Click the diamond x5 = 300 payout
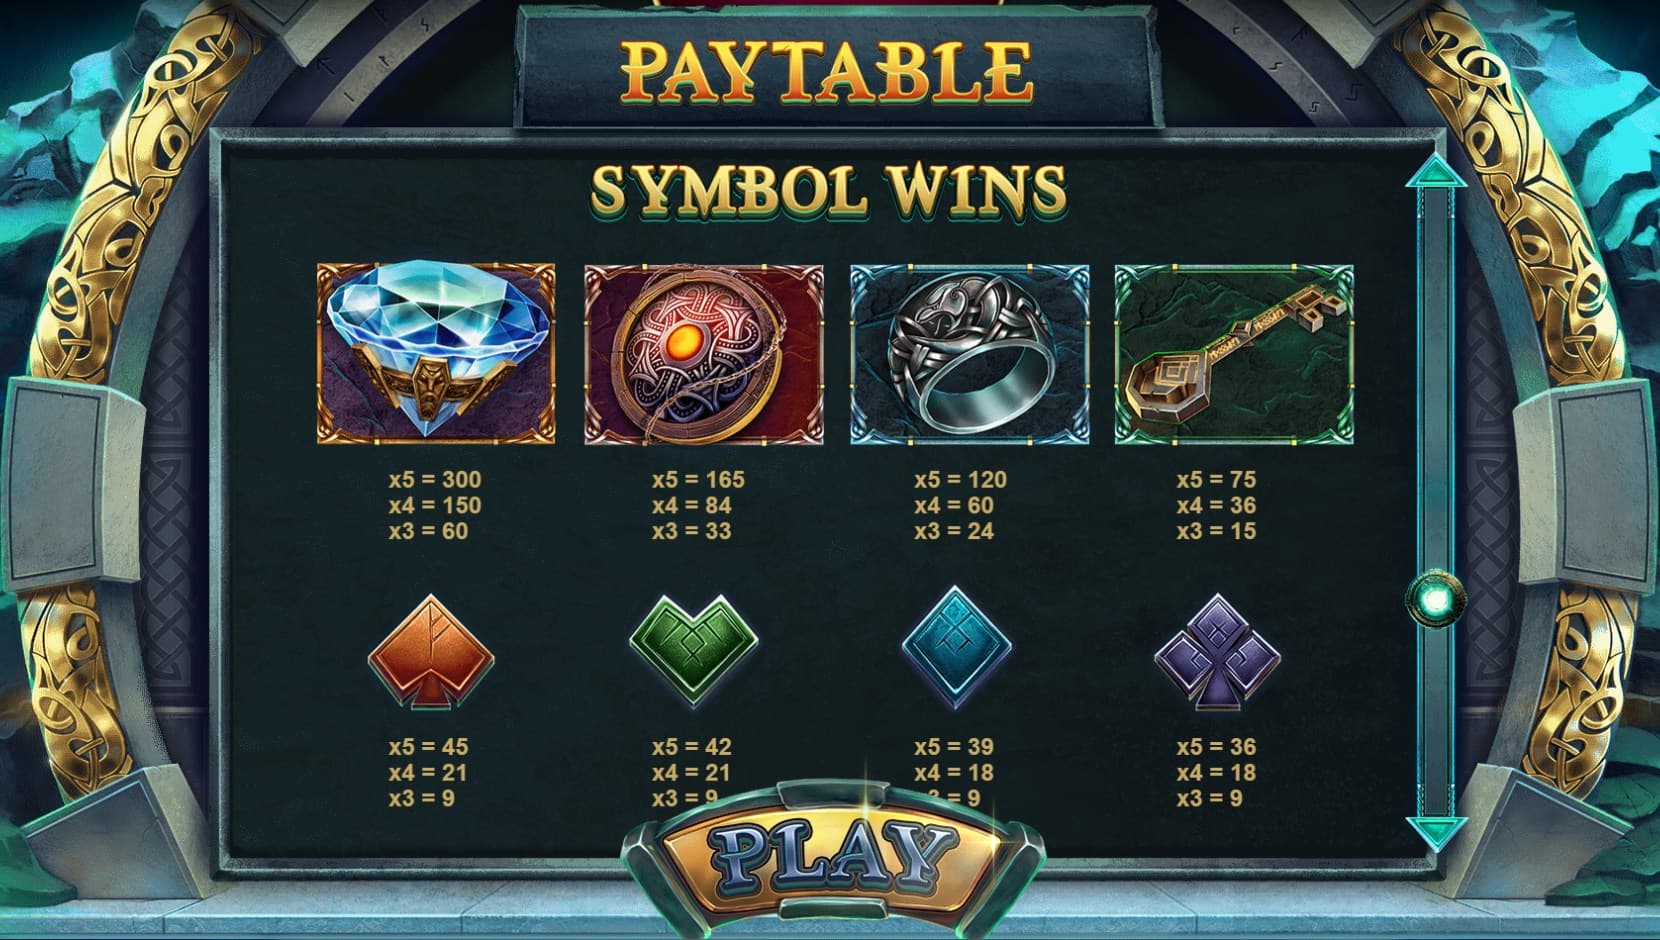The image size is (1660, 940). [435, 479]
